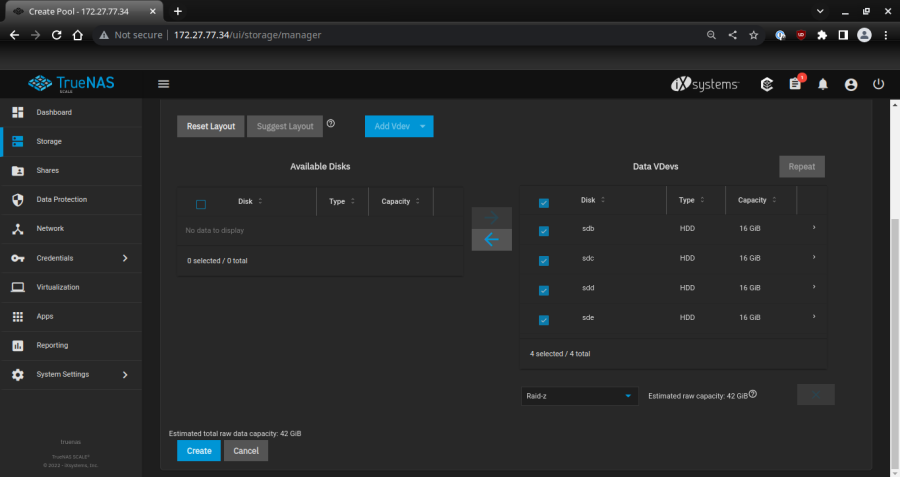Viewport: 900px width, 477px height.
Task: Click the power button icon
Action: 878,84
